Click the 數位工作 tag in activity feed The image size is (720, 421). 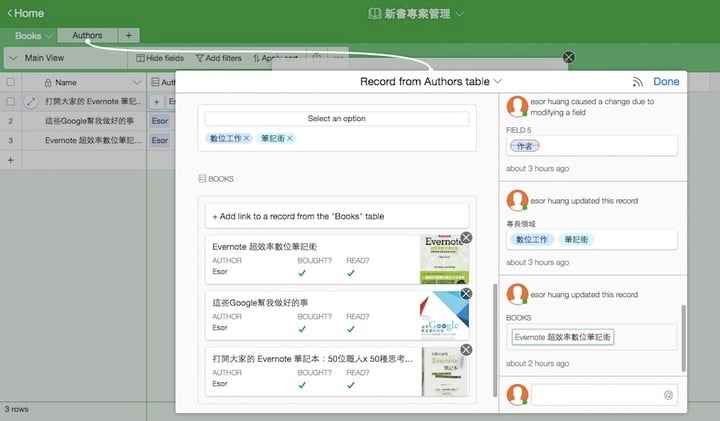tap(532, 239)
